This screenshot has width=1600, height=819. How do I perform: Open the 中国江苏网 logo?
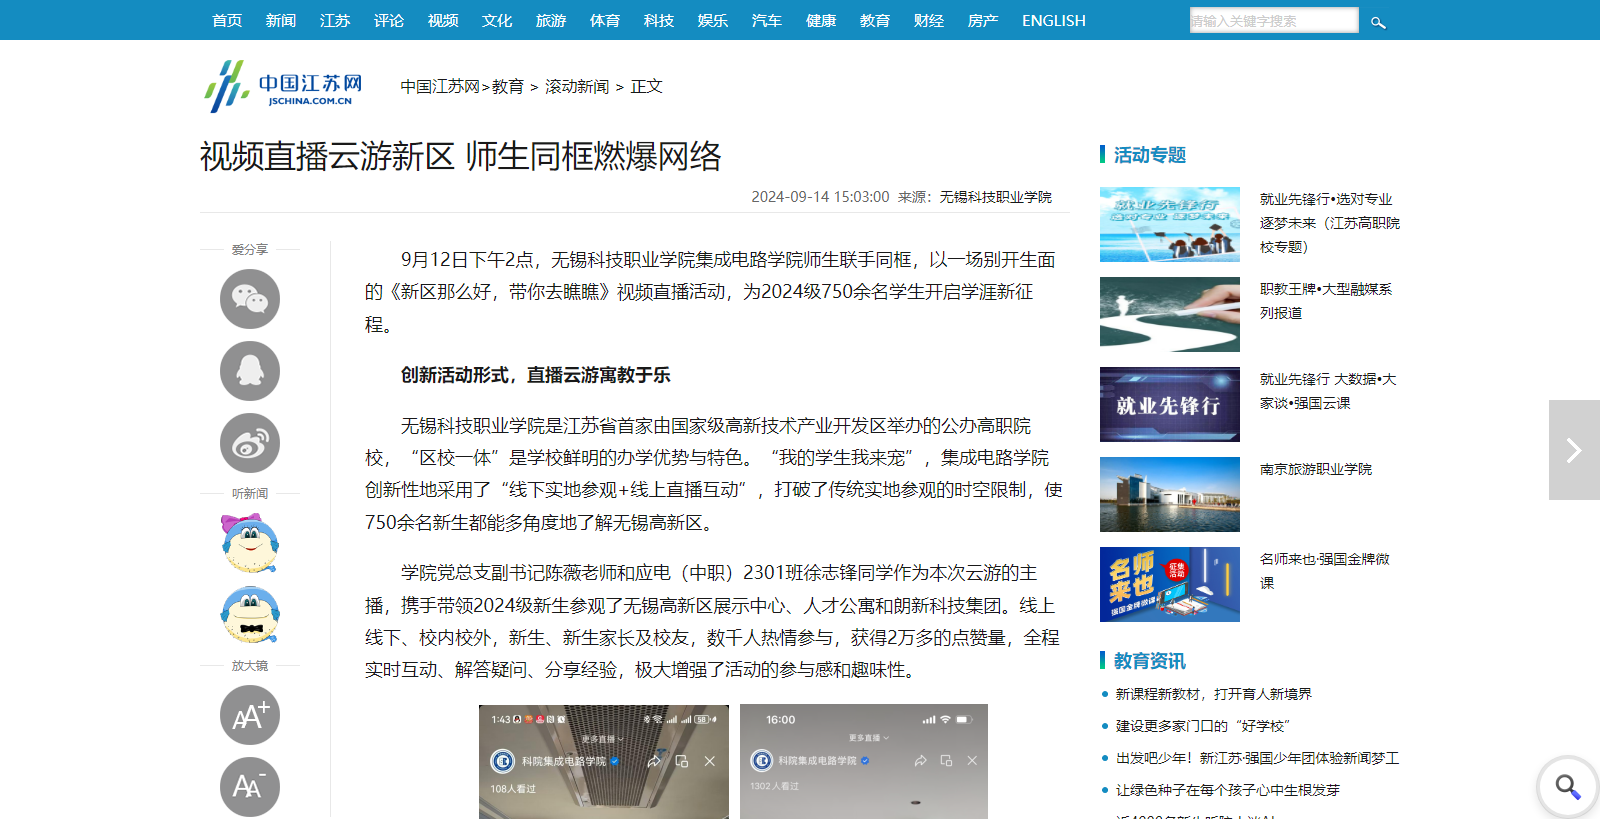(283, 86)
